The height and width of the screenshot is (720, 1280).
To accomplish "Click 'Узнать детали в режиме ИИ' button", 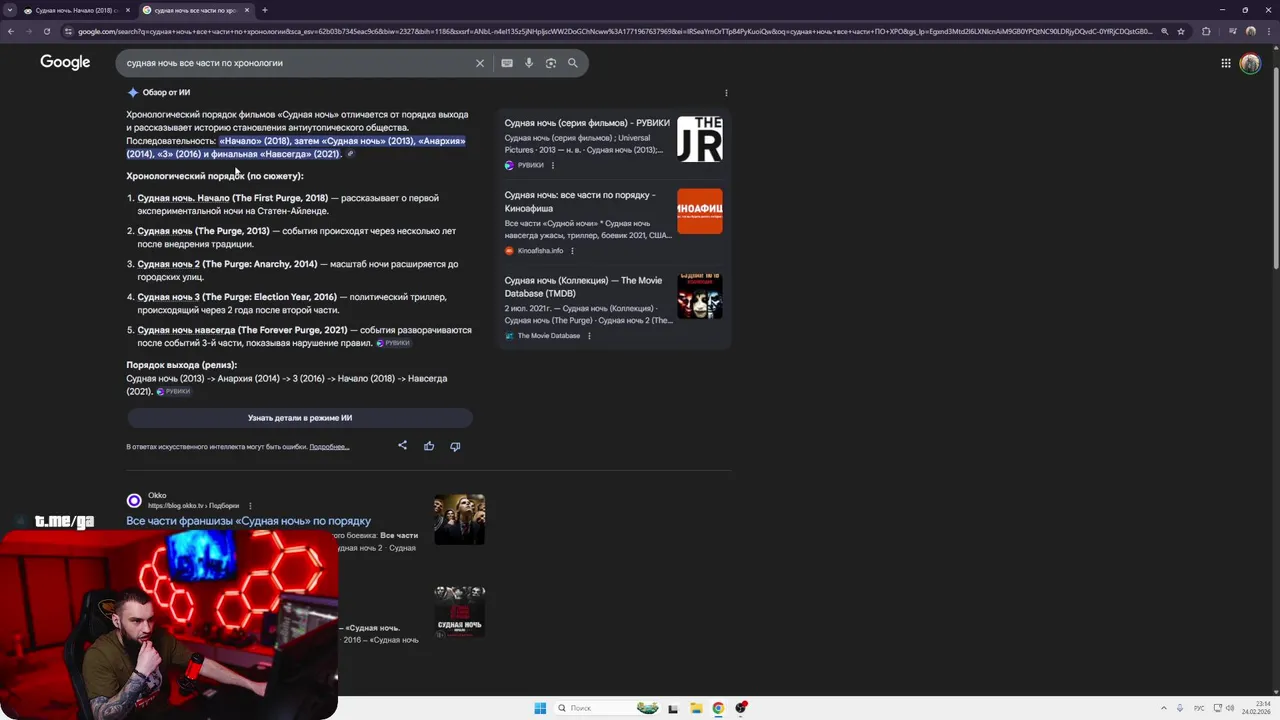I will point(300,418).
